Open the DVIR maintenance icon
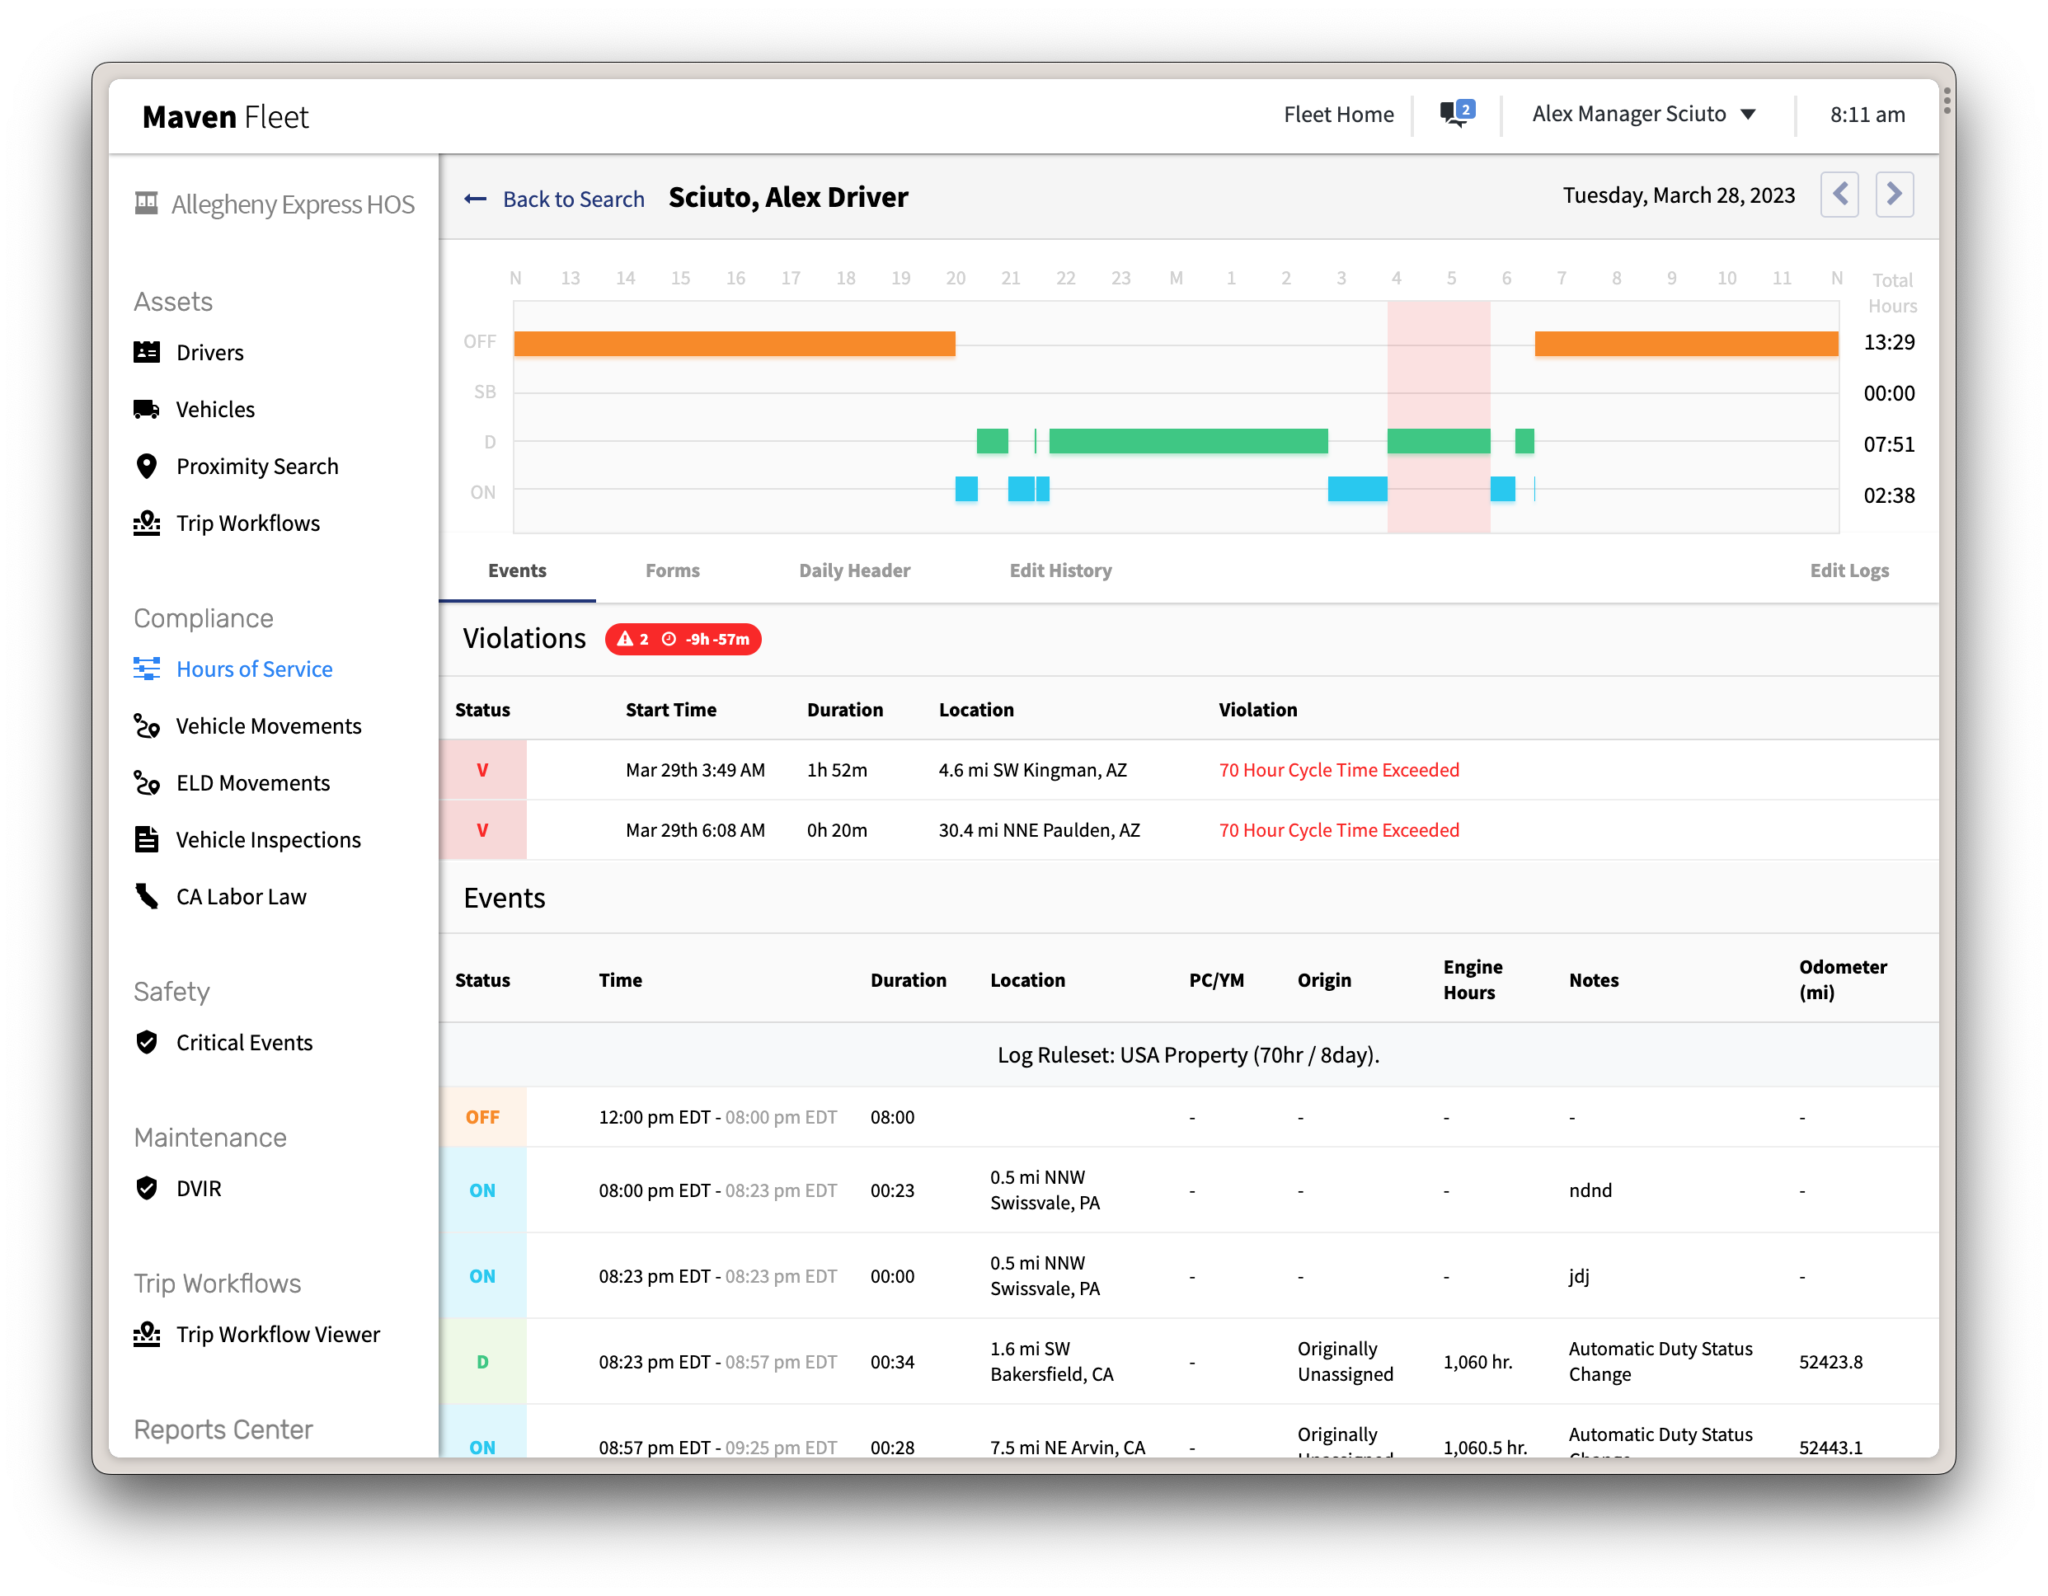Screen dimensions: 2048x1596 [146, 1188]
